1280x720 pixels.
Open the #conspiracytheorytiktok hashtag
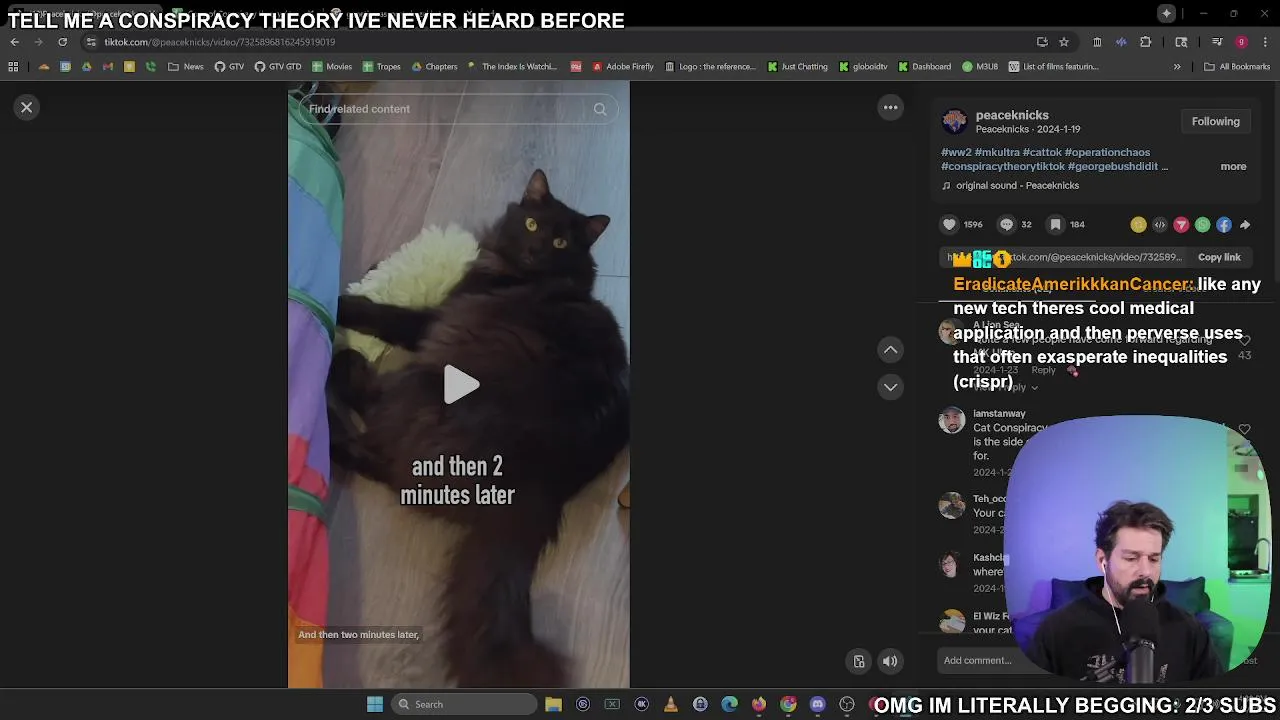coord(1003,167)
